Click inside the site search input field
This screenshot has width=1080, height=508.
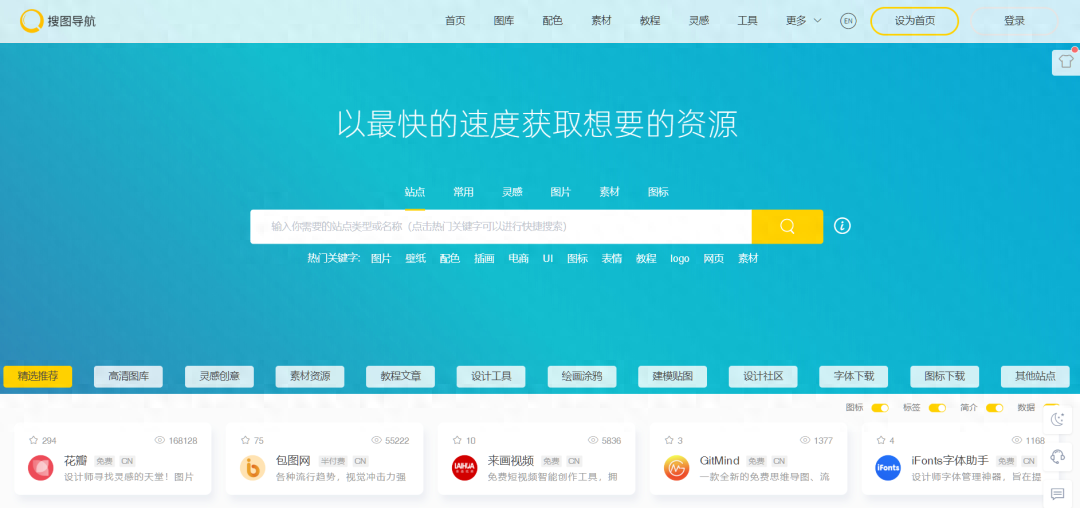tap(500, 227)
